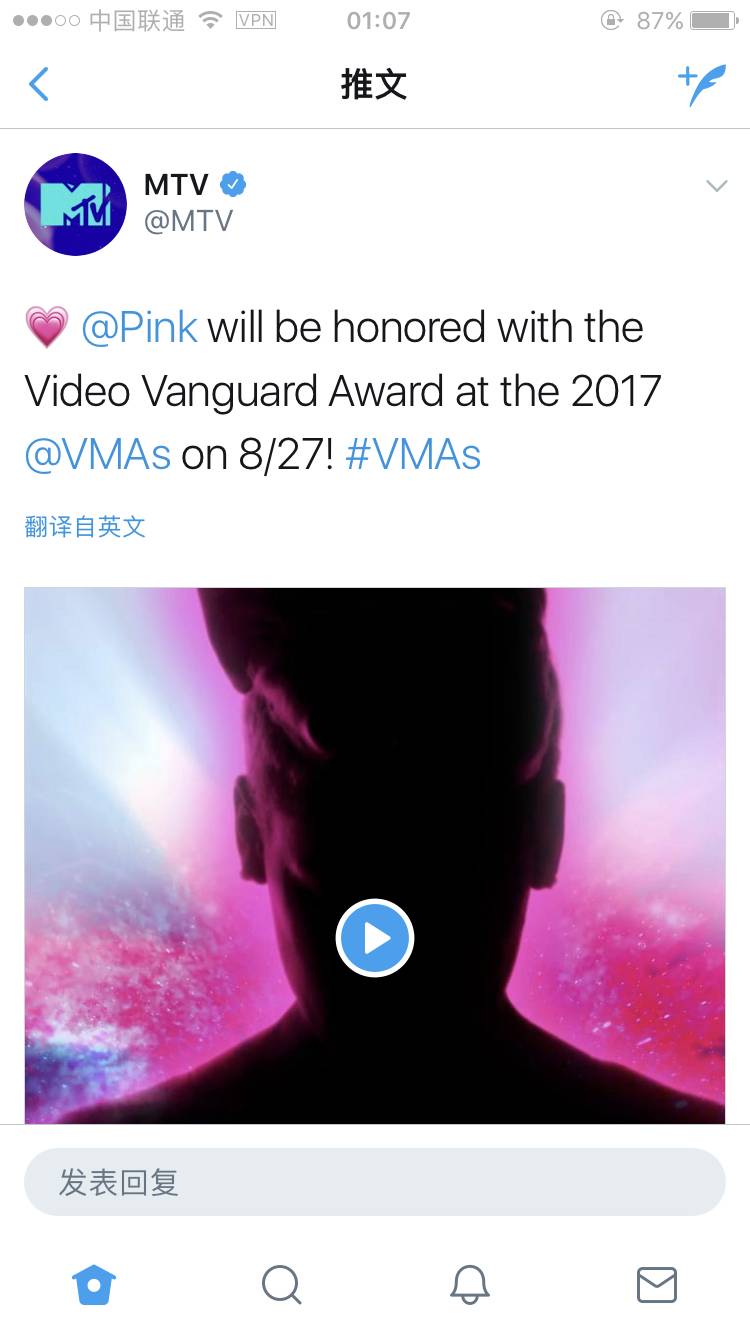Open the Home tab icon
Viewport: 750px width, 1334px height.
94,1285
